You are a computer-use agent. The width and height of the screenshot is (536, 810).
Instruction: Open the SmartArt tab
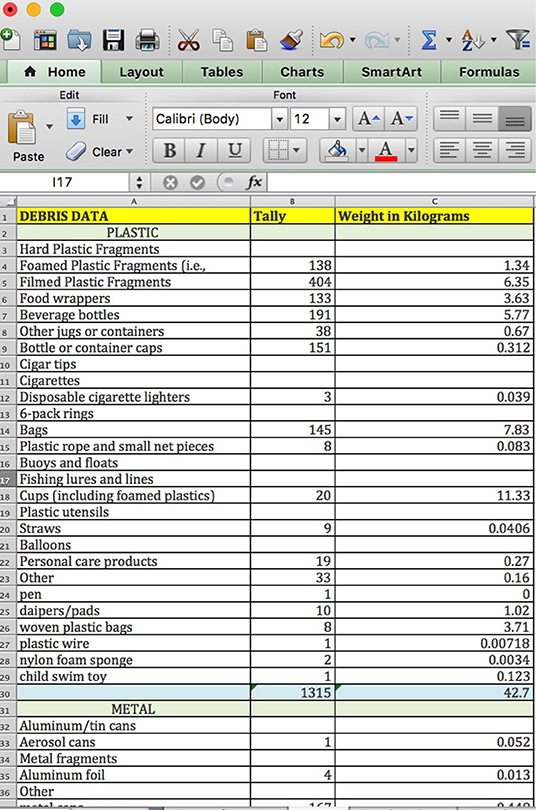tap(391, 72)
